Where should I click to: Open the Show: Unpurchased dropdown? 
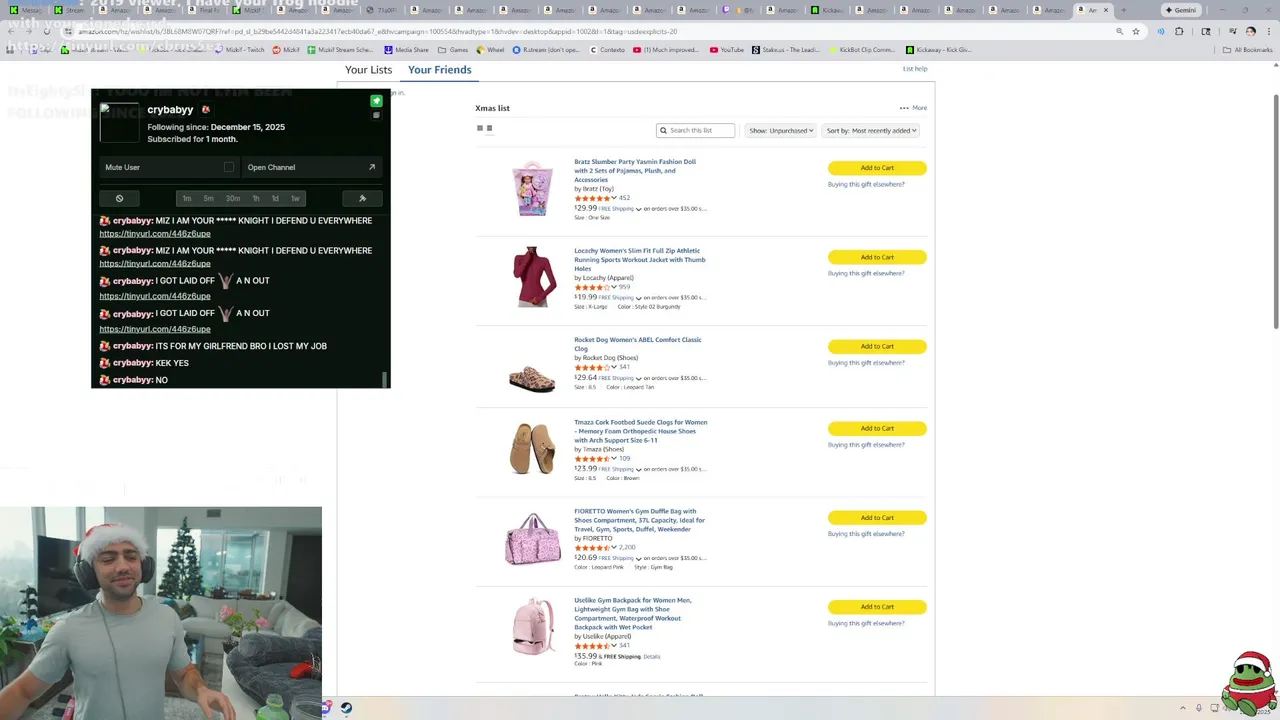pyautogui.click(x=780, y=130)
